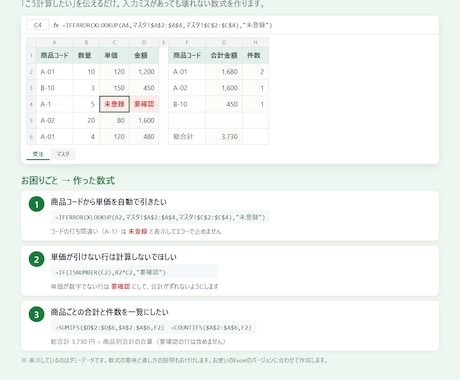Viewport: 460px width, 380px height.
Task: Select column header D
Action: point(144,42)
